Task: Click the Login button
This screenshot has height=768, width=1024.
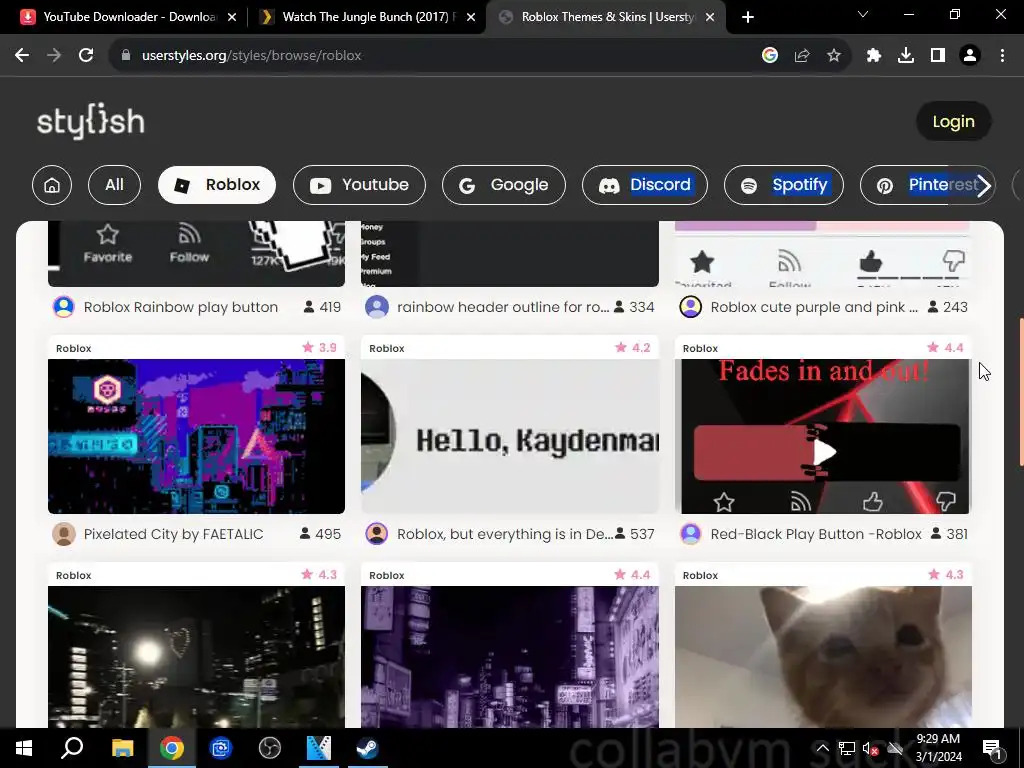Action: (x=953, y=121)
